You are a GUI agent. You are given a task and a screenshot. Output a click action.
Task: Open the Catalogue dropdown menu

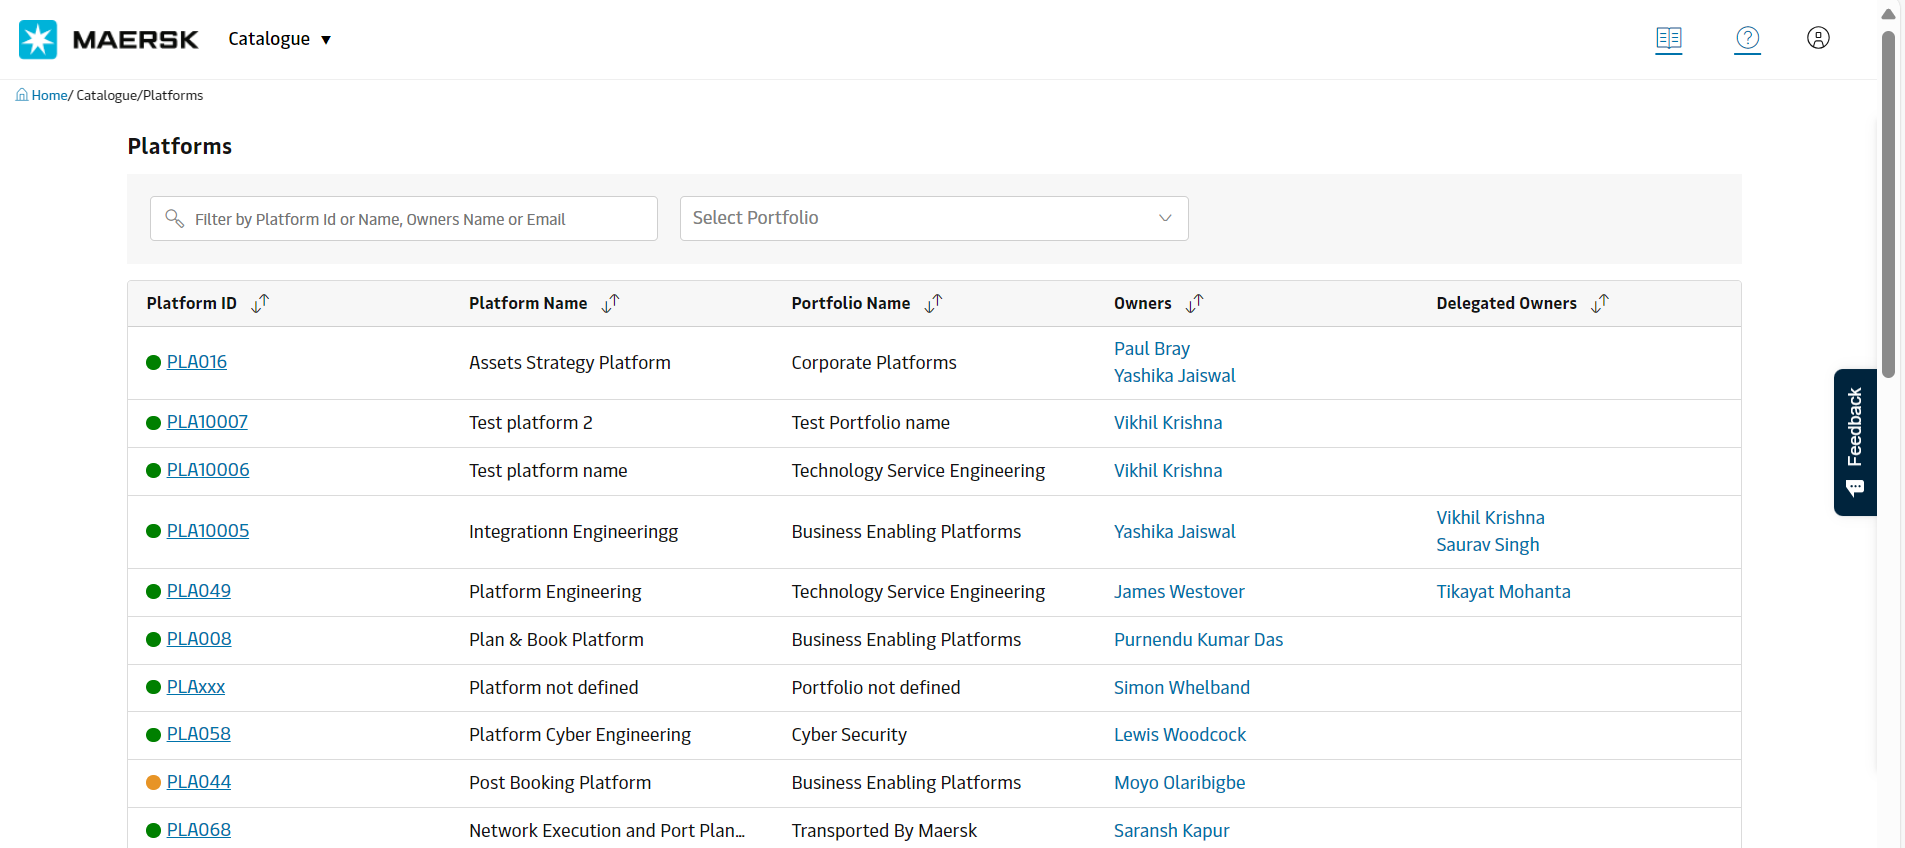[x=280, y=39]
